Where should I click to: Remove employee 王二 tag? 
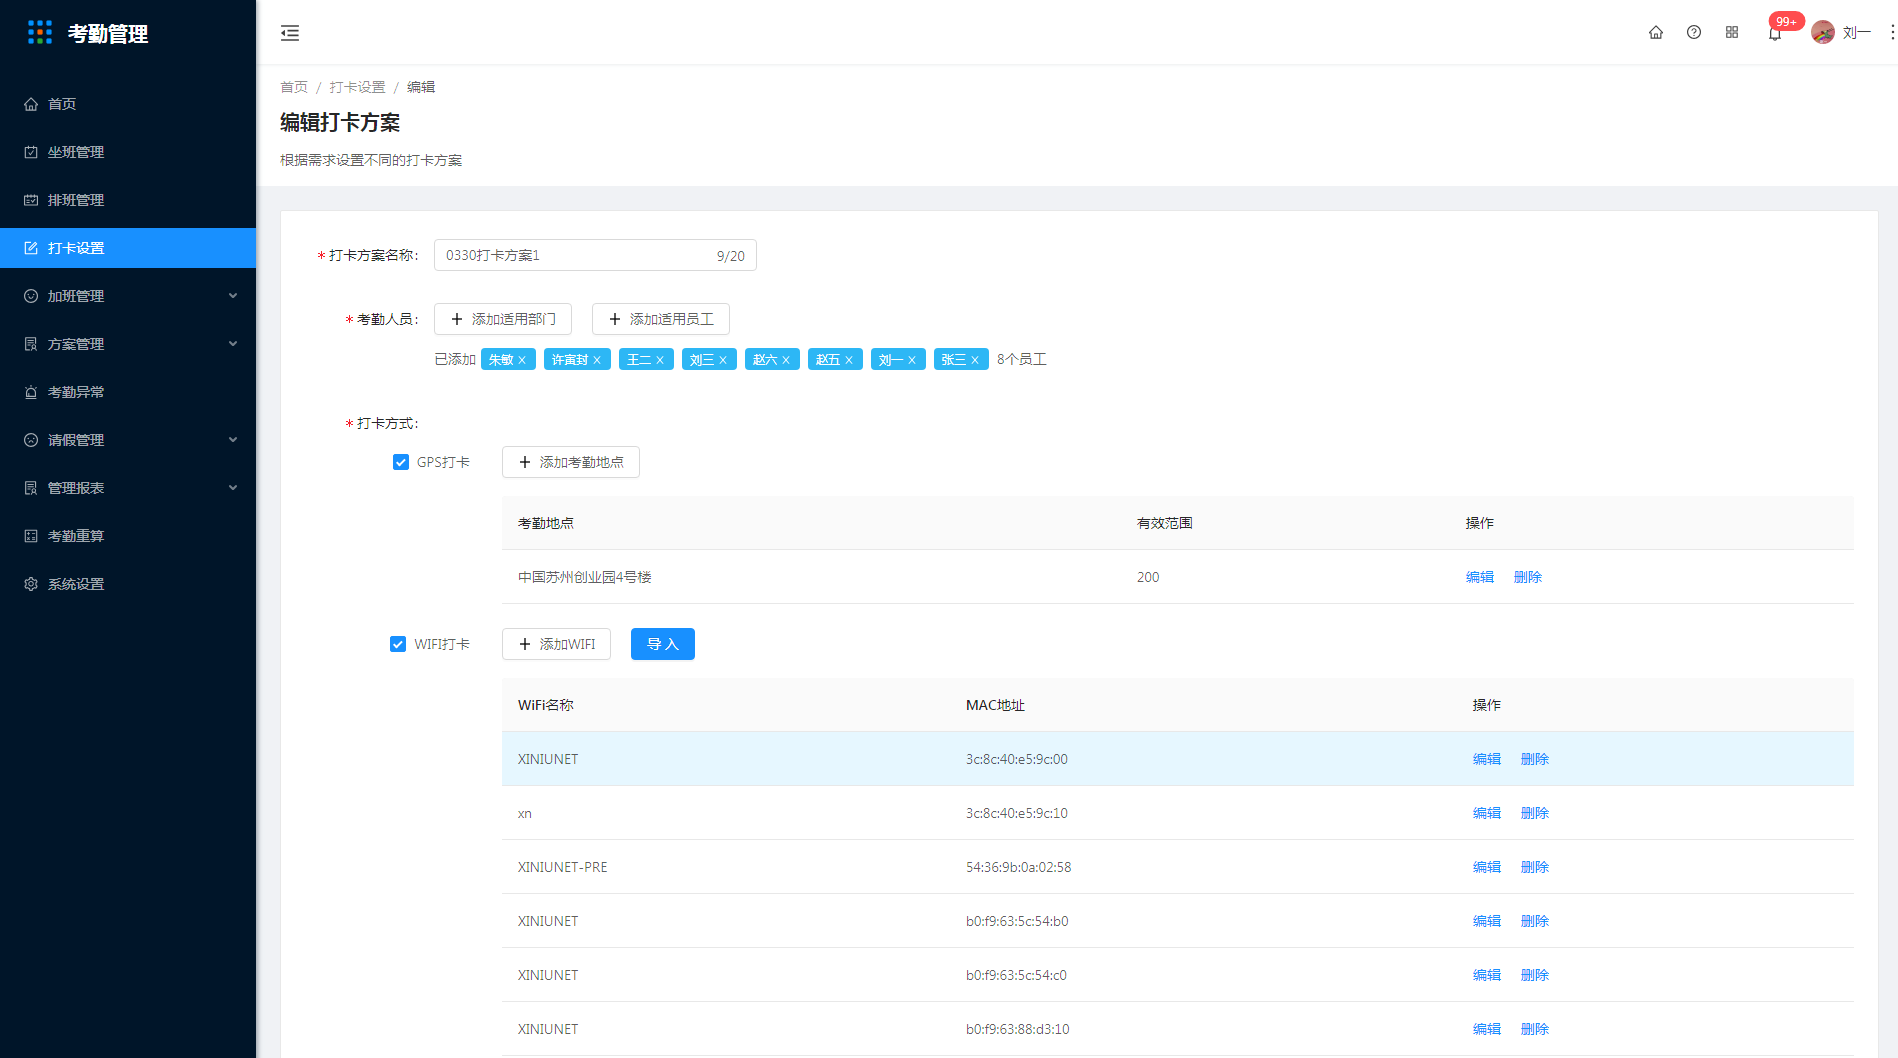coord(660,360)
